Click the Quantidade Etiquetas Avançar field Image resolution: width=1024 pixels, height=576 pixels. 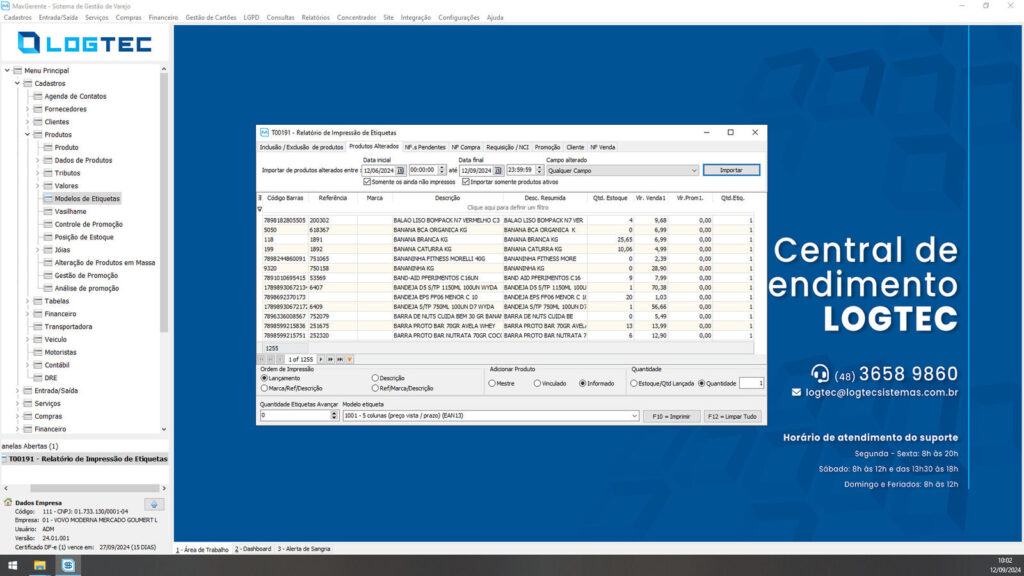pos(299,416)
